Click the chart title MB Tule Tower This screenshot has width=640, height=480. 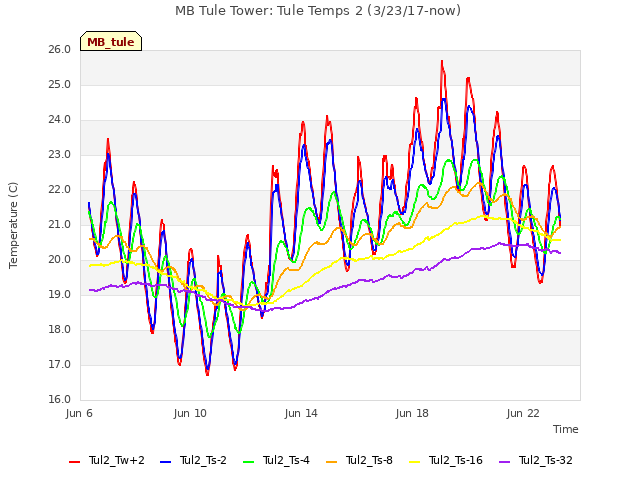[318, 10]
